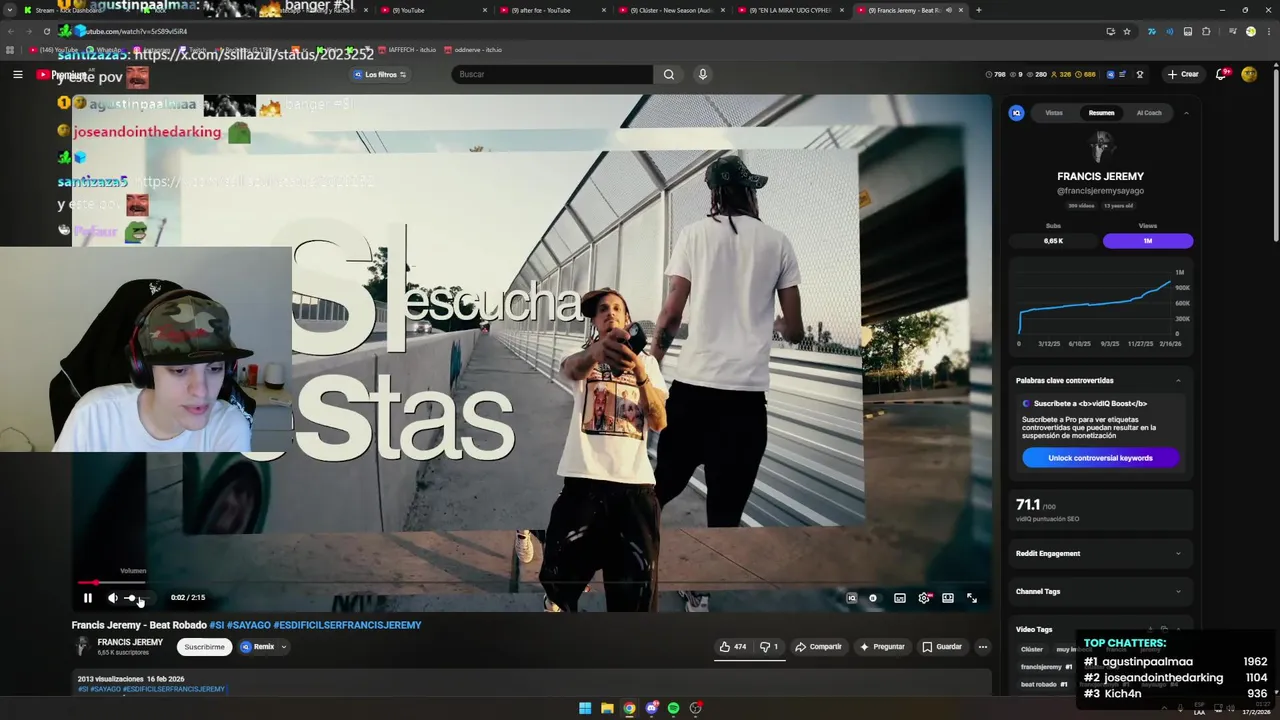The height and width of the screenshot is (720, 1280).
Task: Open File Explorer from taskbar
Action: coord(607,708)
